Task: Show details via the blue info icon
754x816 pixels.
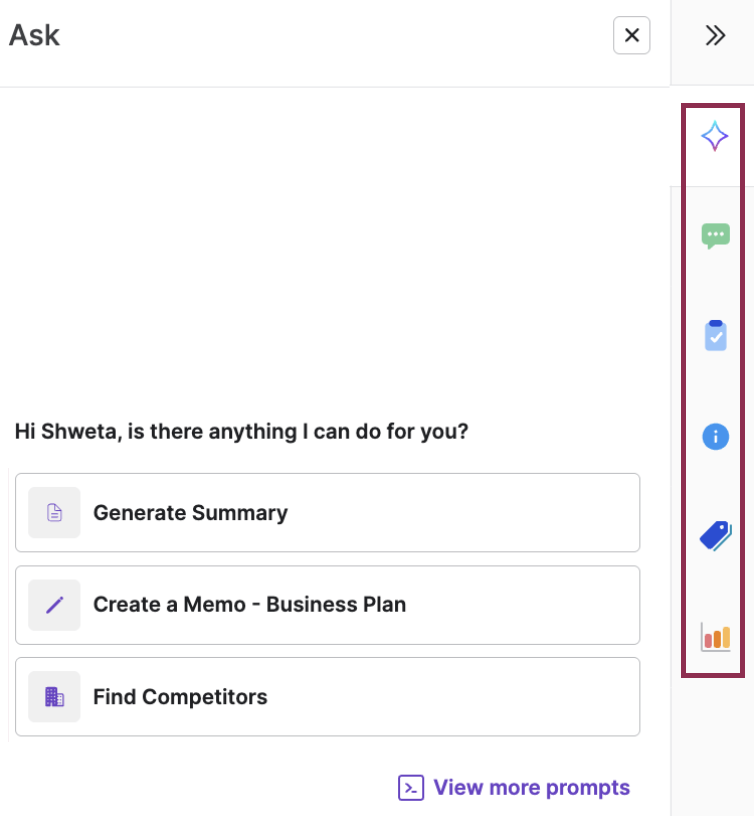Action: (715, 436)
